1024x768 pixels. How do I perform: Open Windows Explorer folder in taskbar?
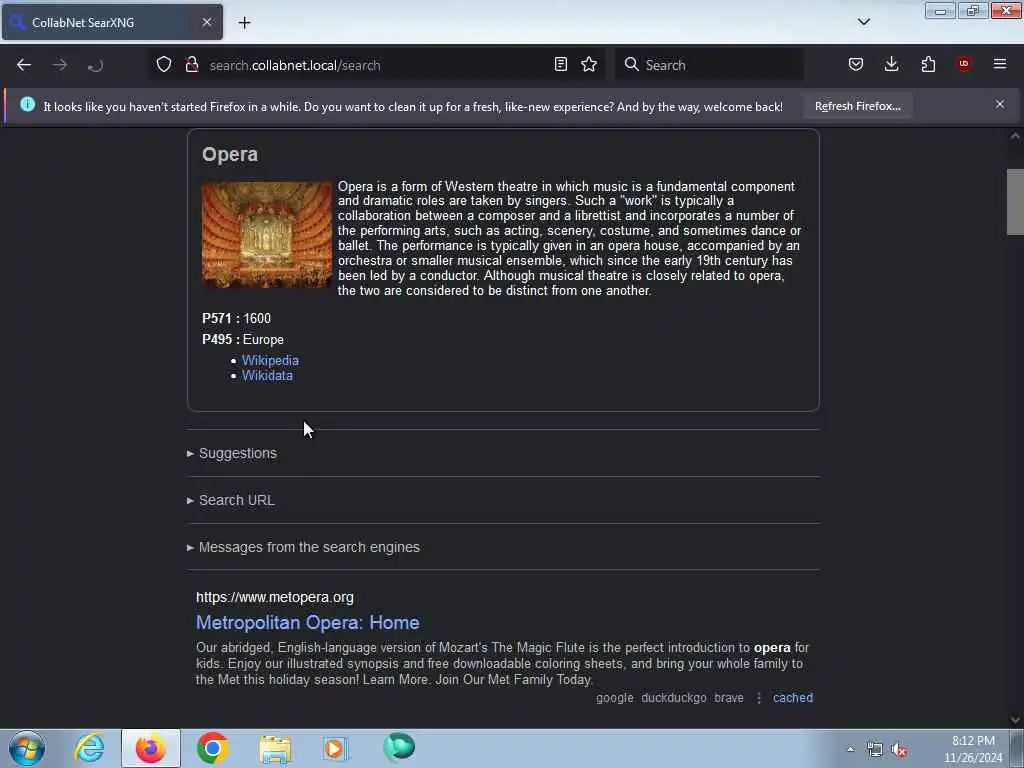click(275, 748)
